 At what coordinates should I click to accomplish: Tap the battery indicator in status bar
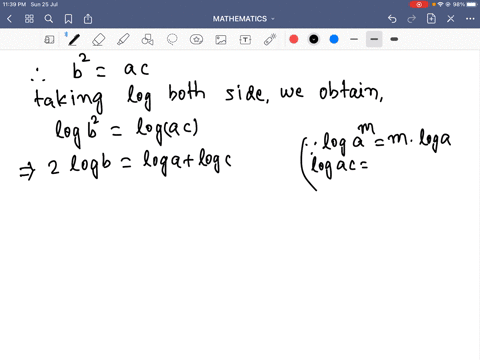click(x=472, y=4)
